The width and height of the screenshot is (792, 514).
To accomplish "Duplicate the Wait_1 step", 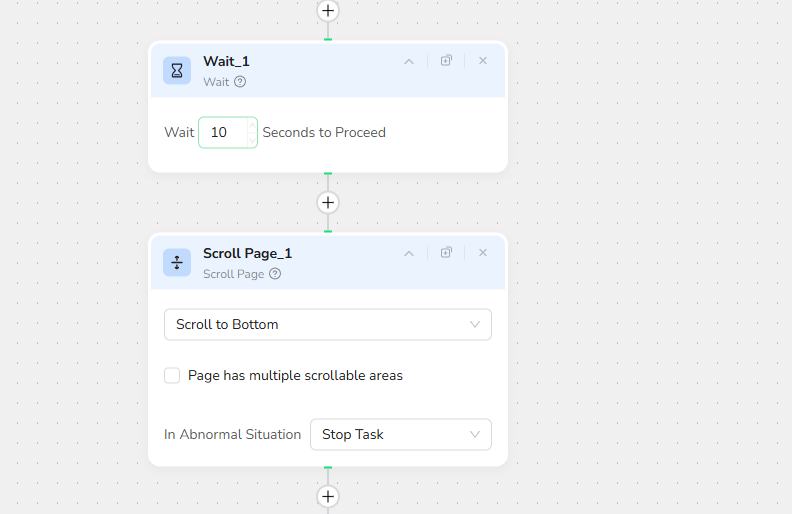I will pos(446,61).
